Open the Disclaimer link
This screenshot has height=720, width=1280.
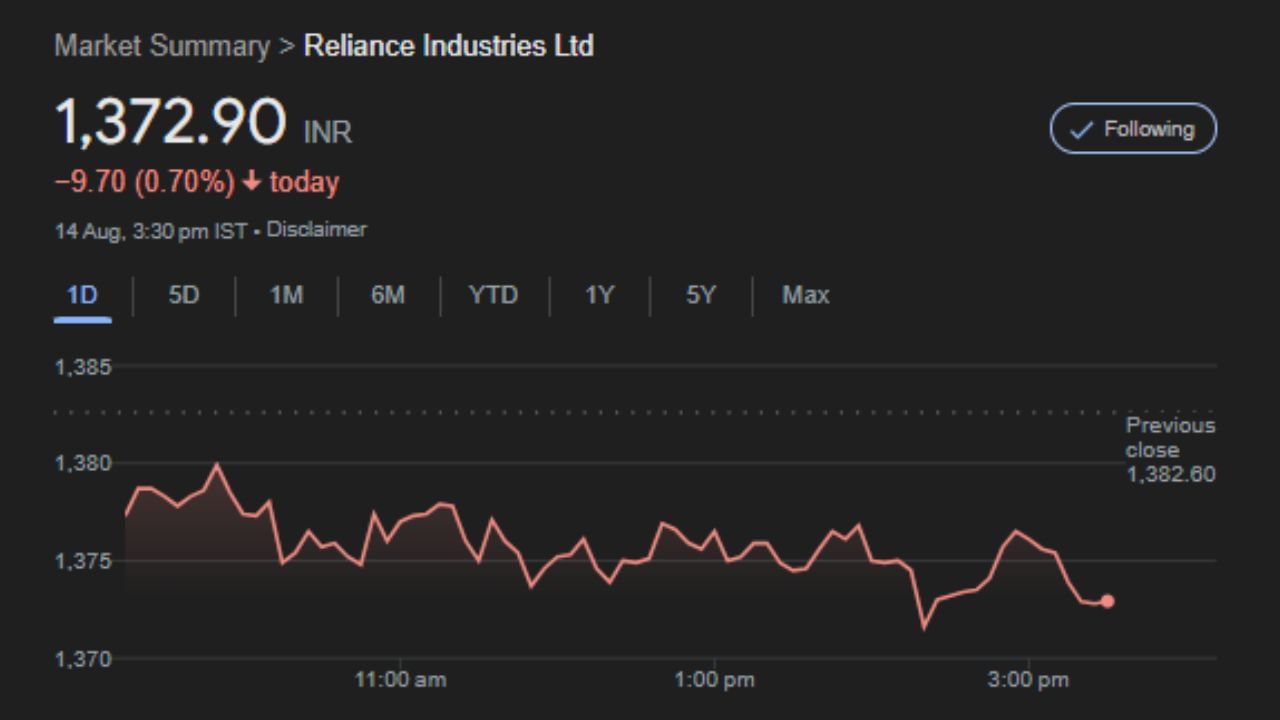pyautogui.click(x=316, y=230)
